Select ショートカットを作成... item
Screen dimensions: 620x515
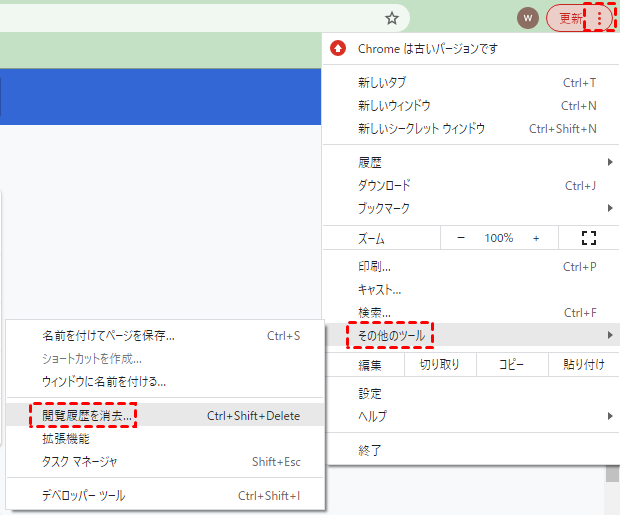tap(165, 359)
